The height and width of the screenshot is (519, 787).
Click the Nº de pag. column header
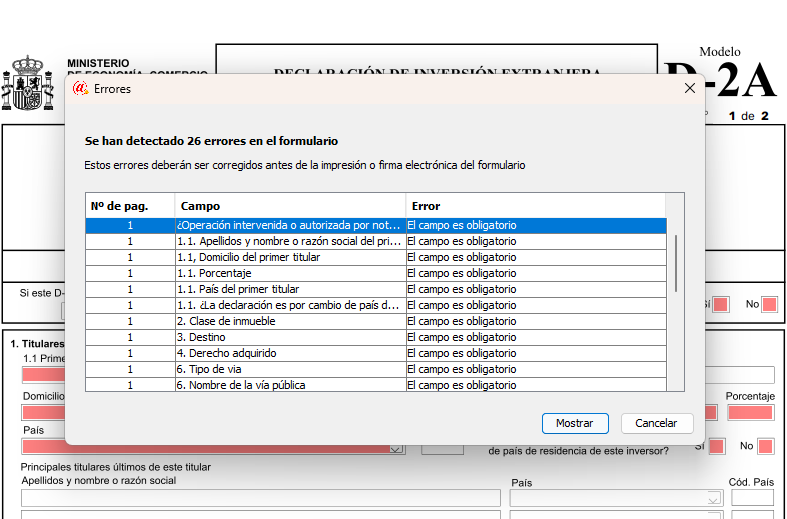click(x=130, y=206)
